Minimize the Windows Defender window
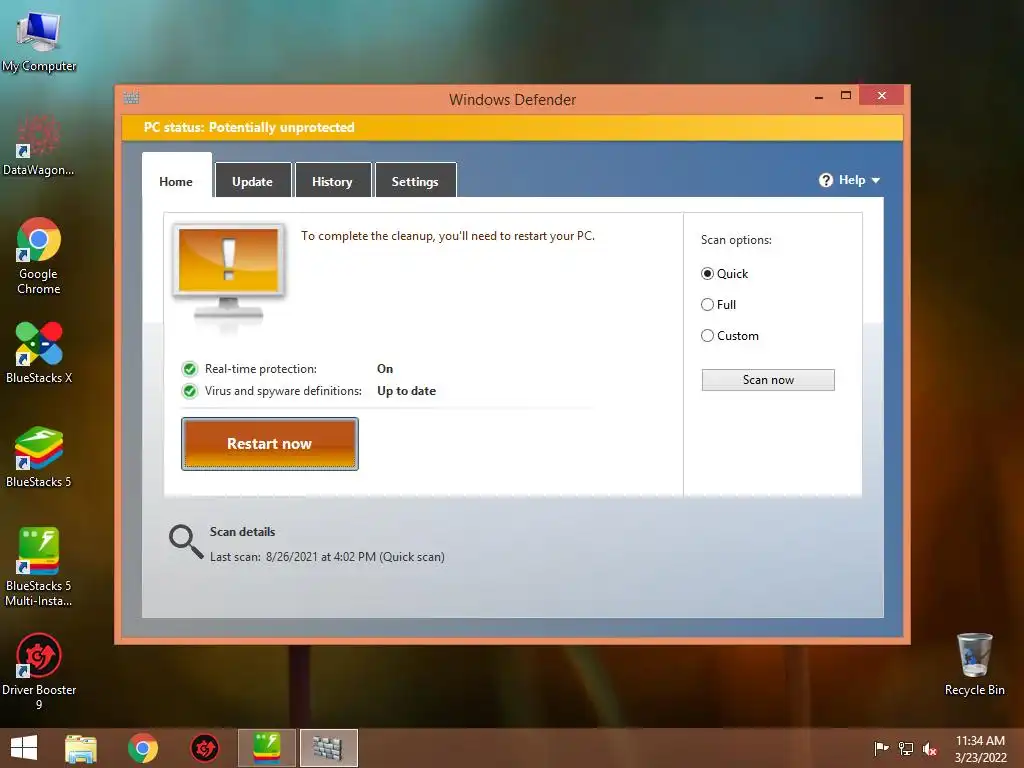Image resolution: width=1024 pixels, height=768 pixels. coord(819,96)
